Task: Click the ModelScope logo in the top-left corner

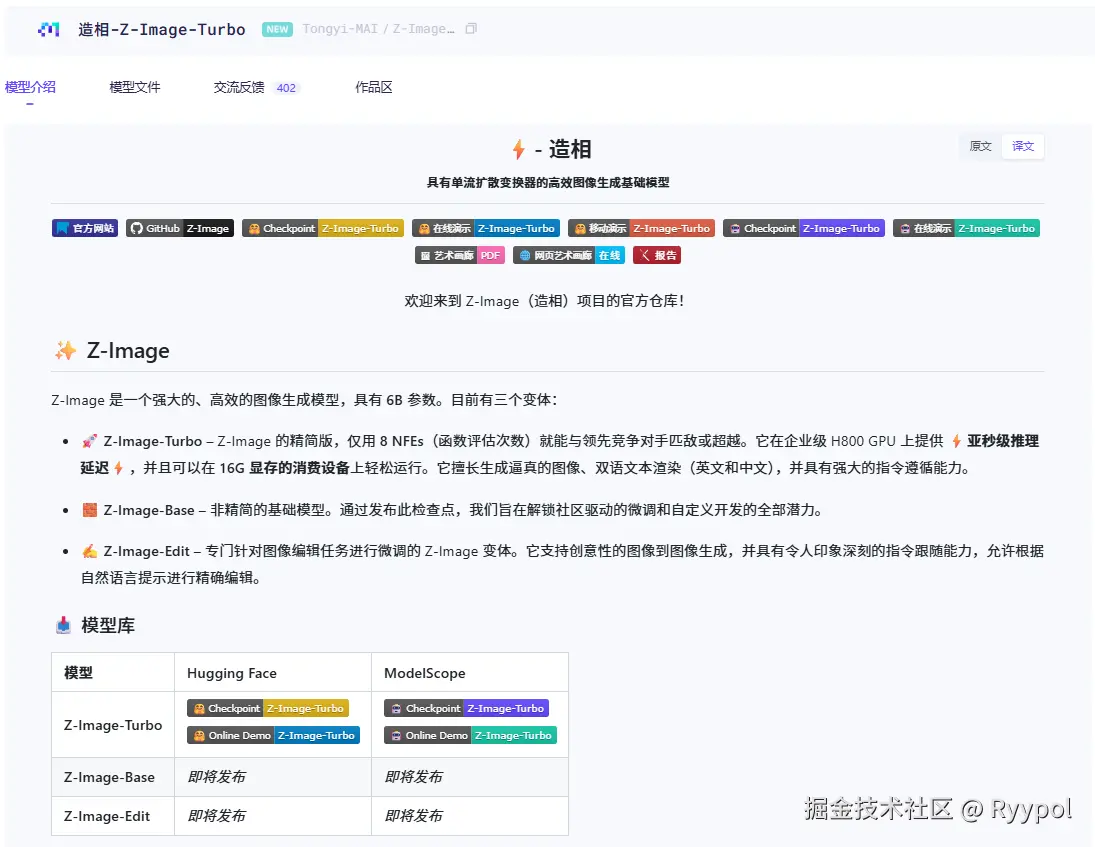Action: pos(49,29)
